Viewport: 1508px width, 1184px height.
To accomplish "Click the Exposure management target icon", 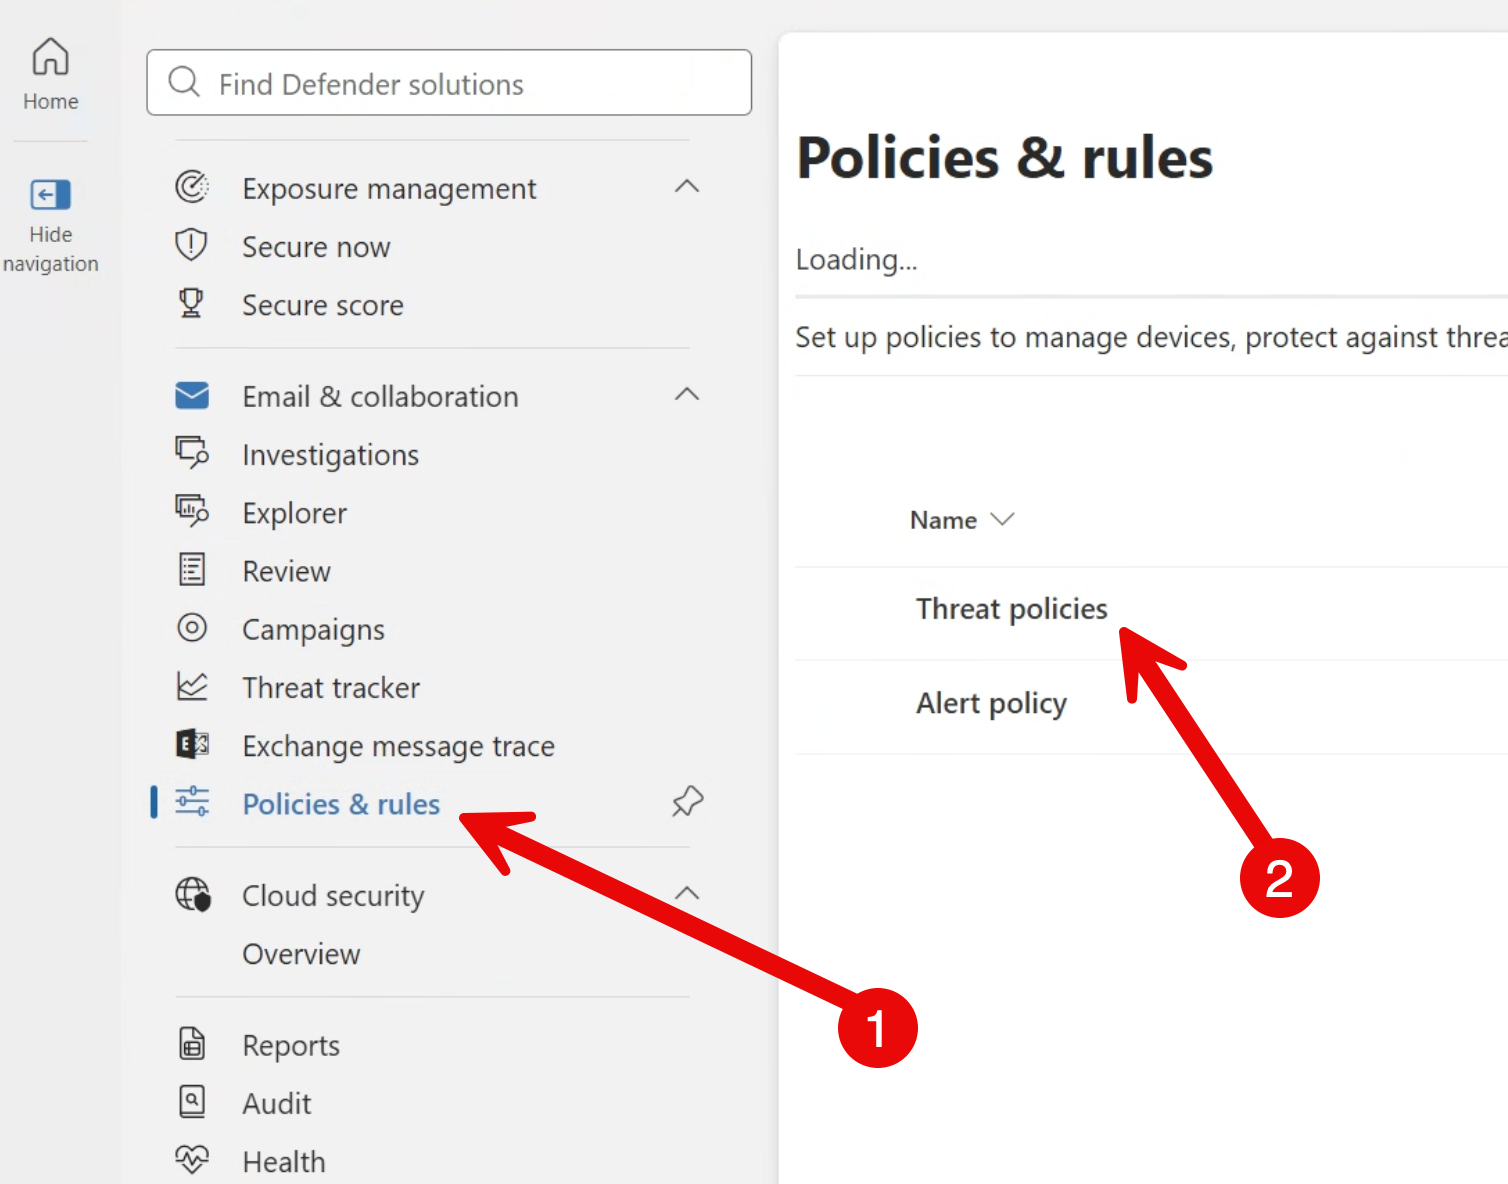I will tap(192, 187).
